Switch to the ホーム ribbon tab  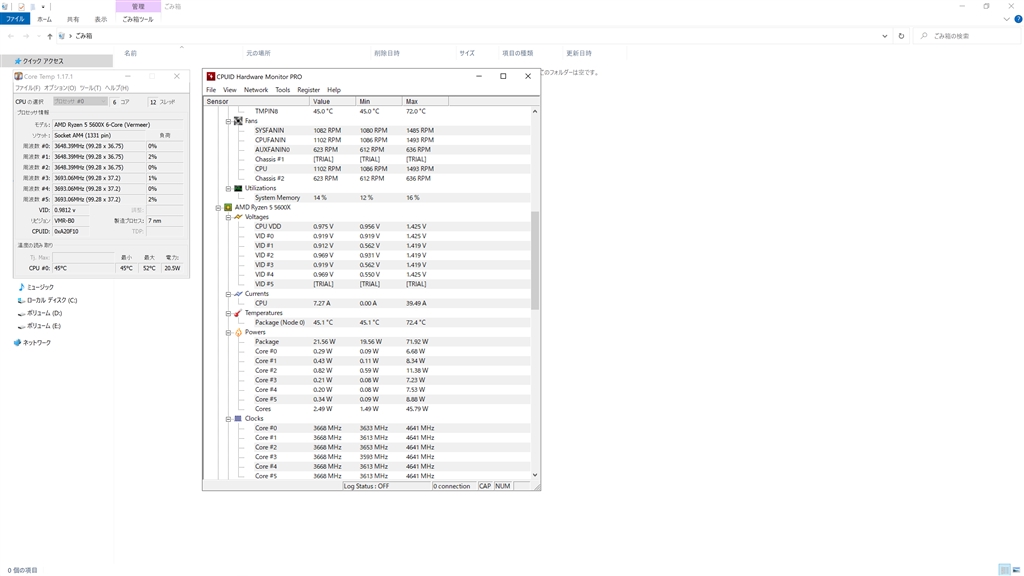coord(44,20)
